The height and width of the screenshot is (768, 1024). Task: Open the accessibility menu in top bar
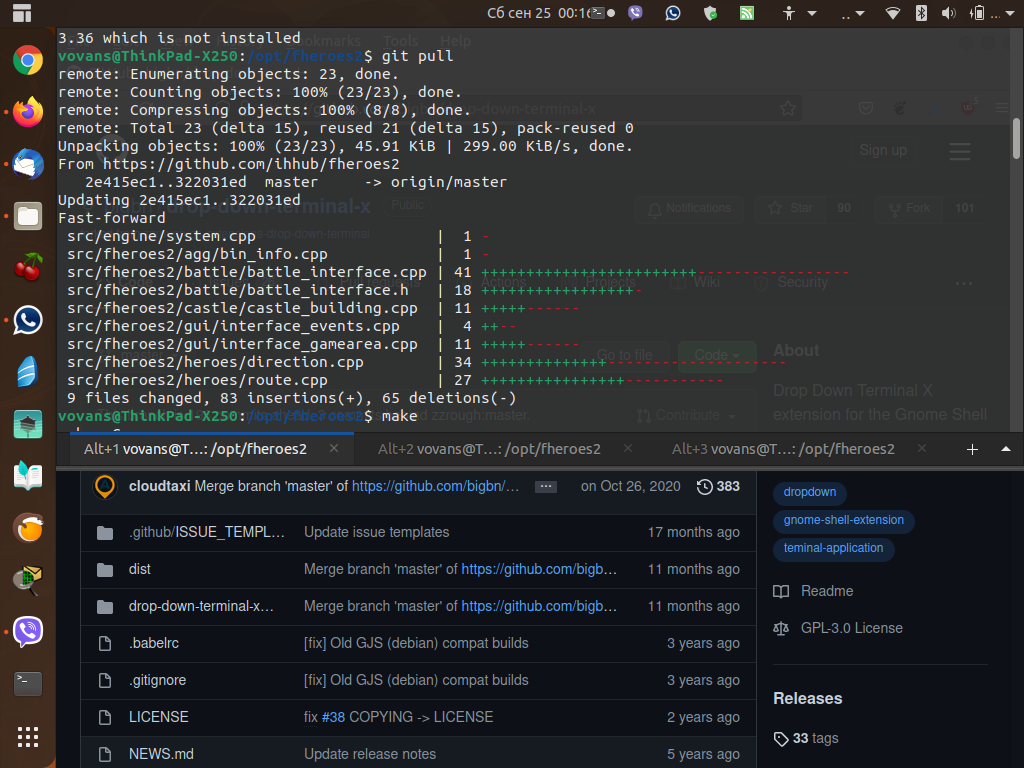point(799,13)
